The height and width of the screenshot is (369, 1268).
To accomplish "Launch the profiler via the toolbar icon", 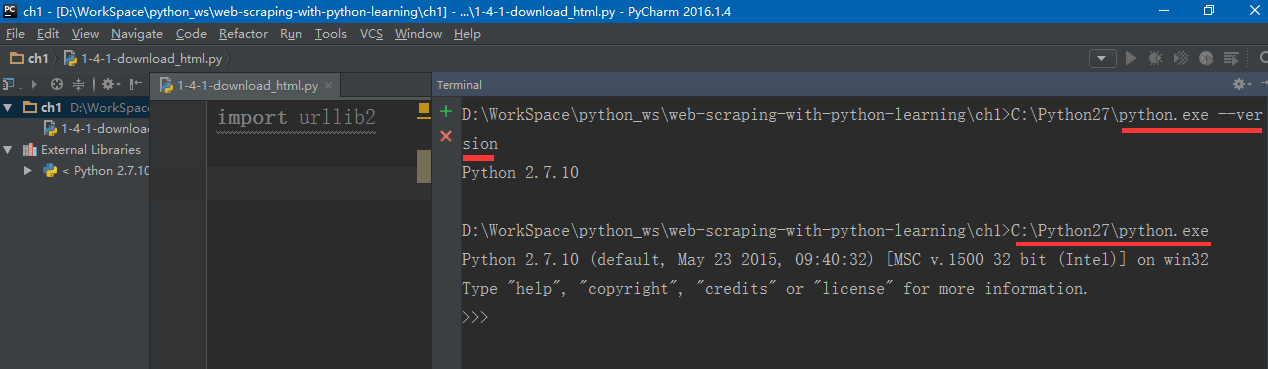I will click(1205, 59).
